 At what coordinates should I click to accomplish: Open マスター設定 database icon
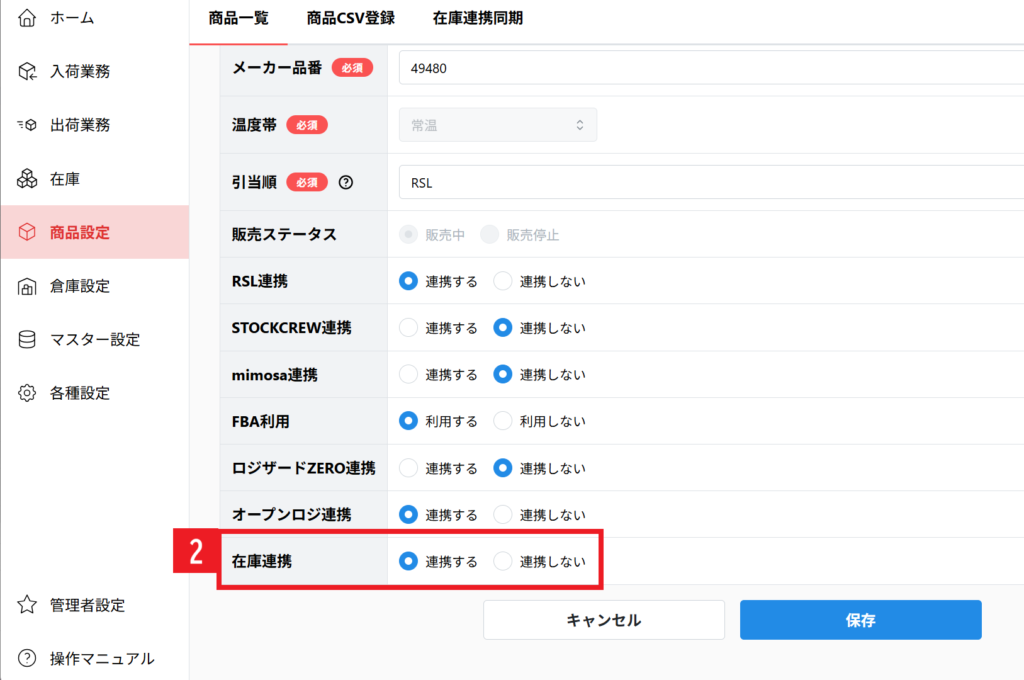click(27, 339)
